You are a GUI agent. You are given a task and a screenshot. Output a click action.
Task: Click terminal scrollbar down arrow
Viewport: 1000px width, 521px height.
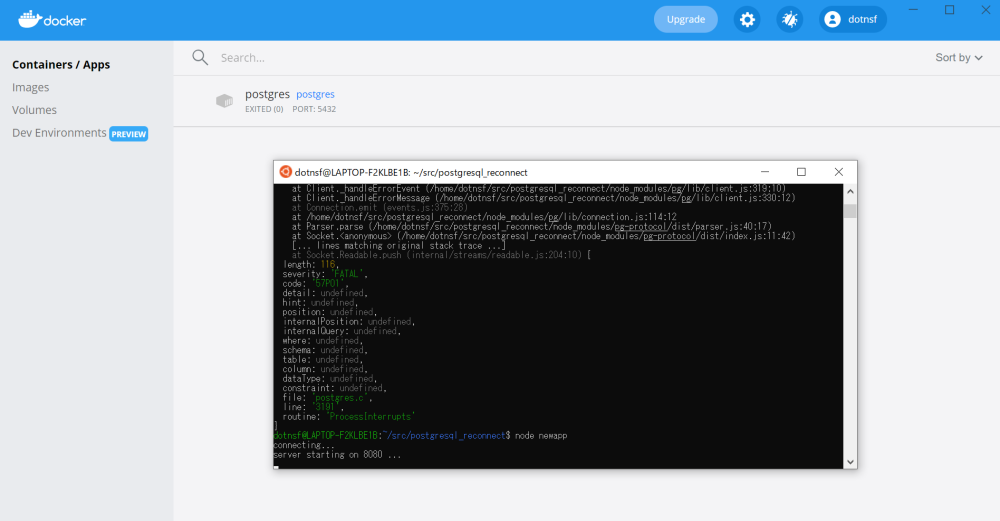pos(850,462)
